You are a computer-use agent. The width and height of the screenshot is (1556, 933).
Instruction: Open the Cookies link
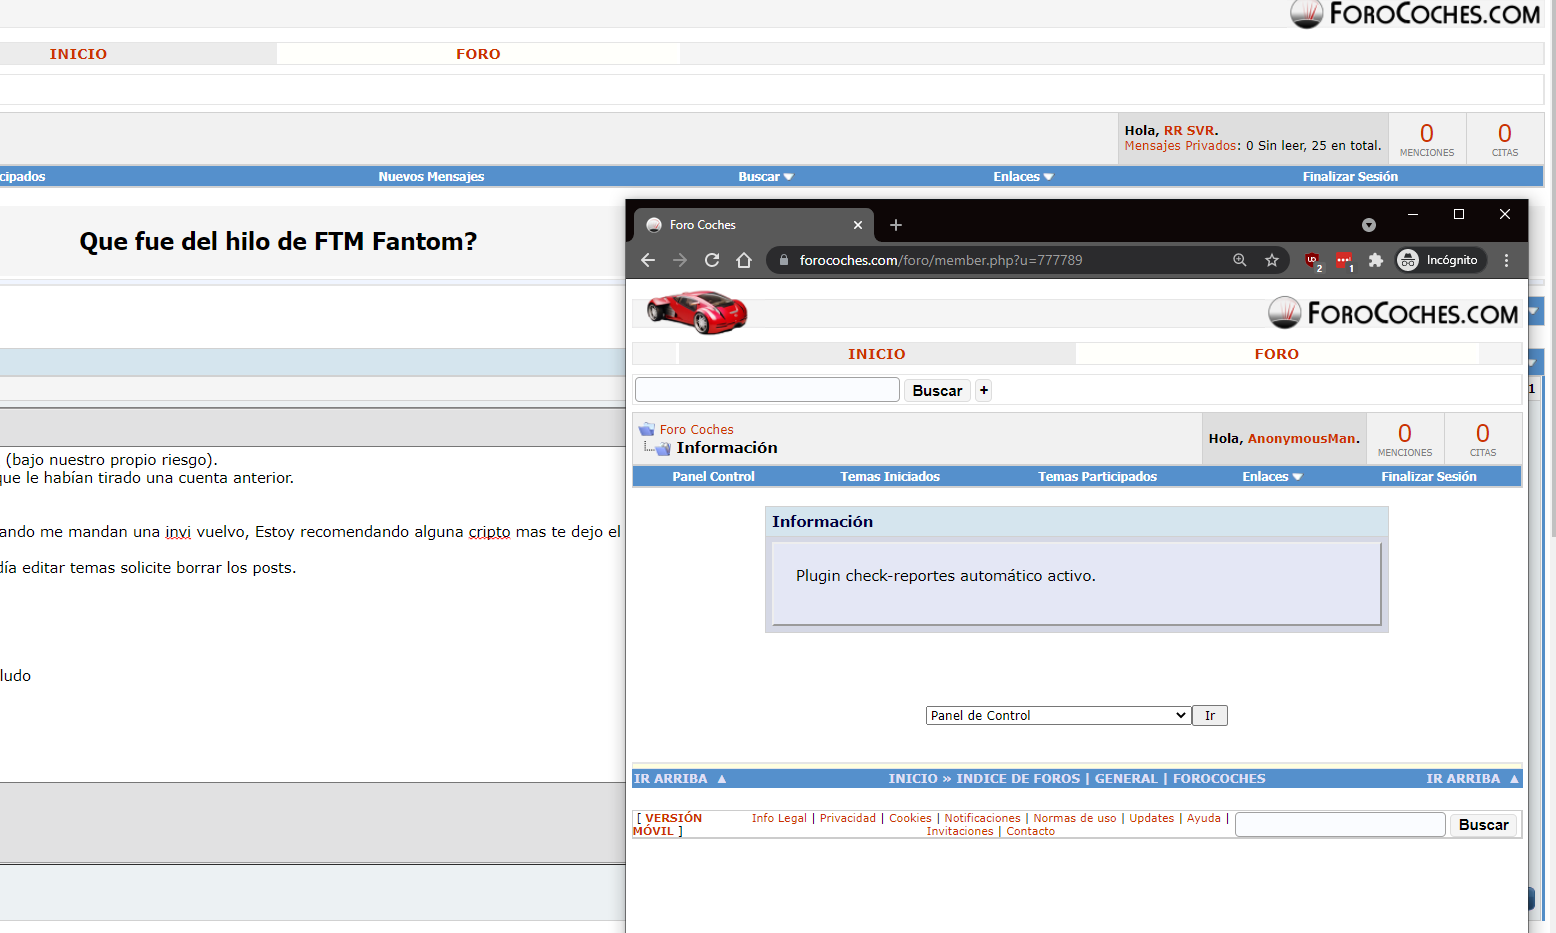(x=910, y=818)
